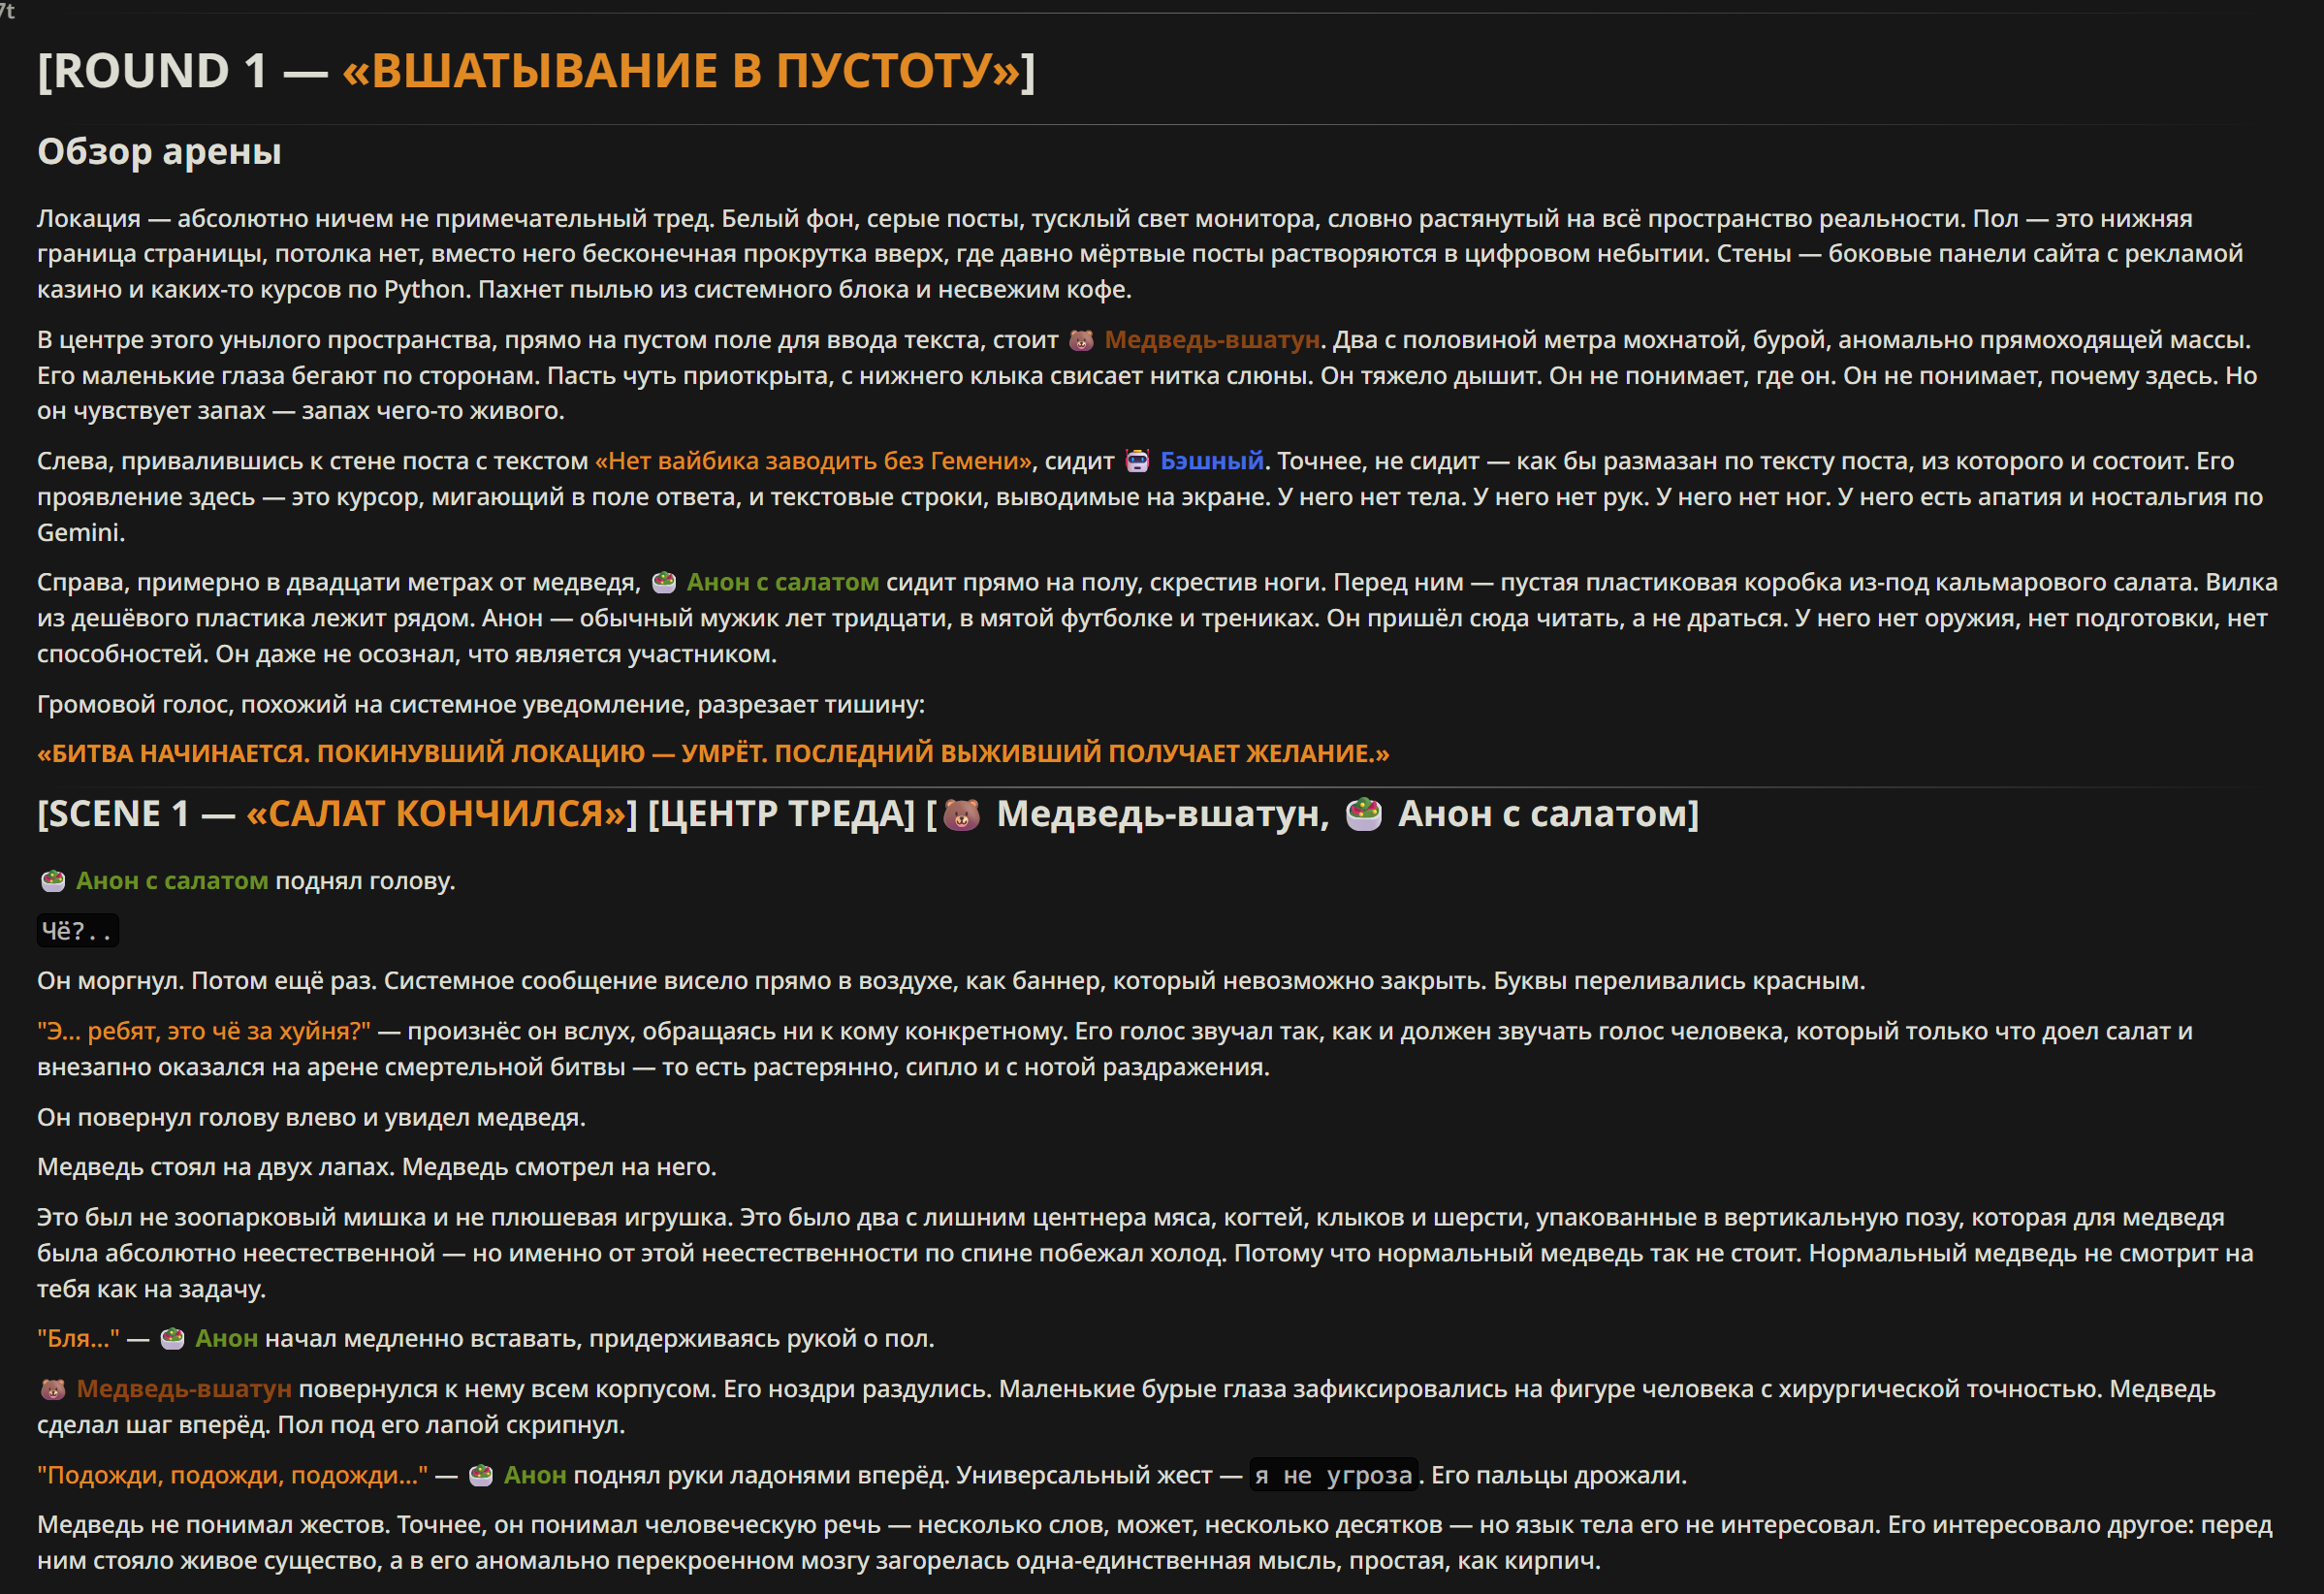Click the blue name Бэшный

[x=1211, y=461]
